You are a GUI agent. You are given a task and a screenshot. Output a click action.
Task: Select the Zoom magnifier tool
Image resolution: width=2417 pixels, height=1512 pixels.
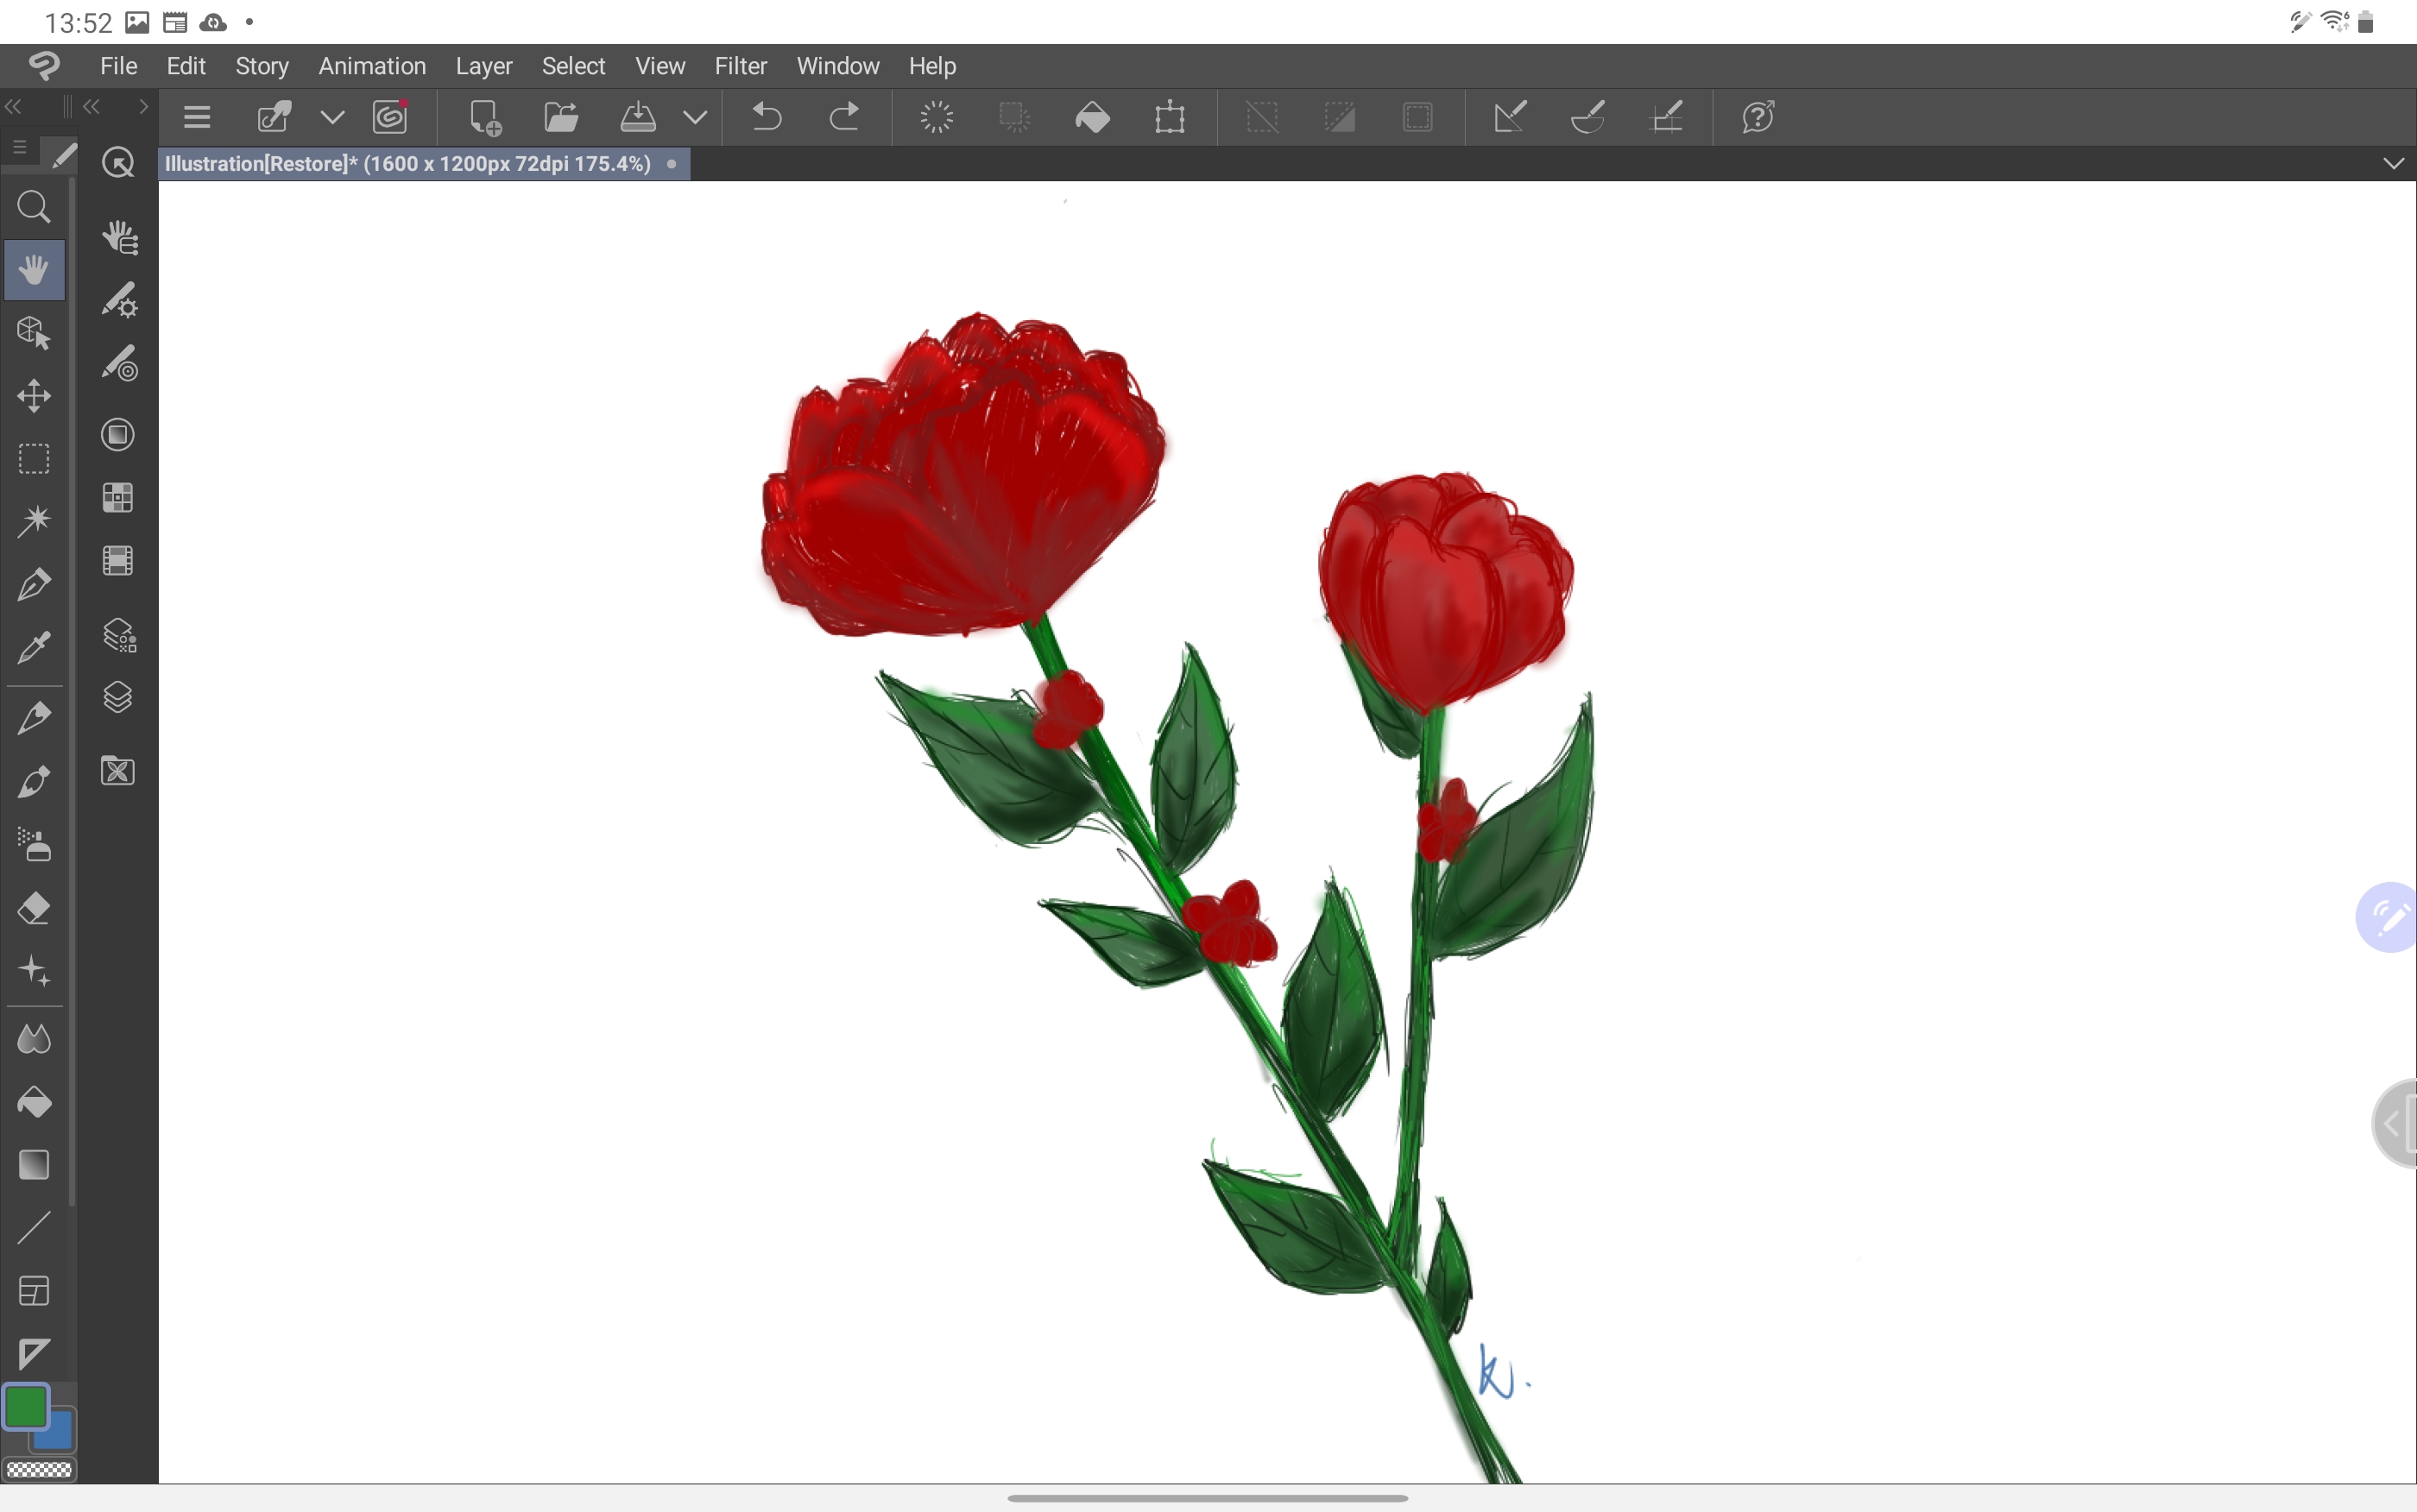[34, 207]
